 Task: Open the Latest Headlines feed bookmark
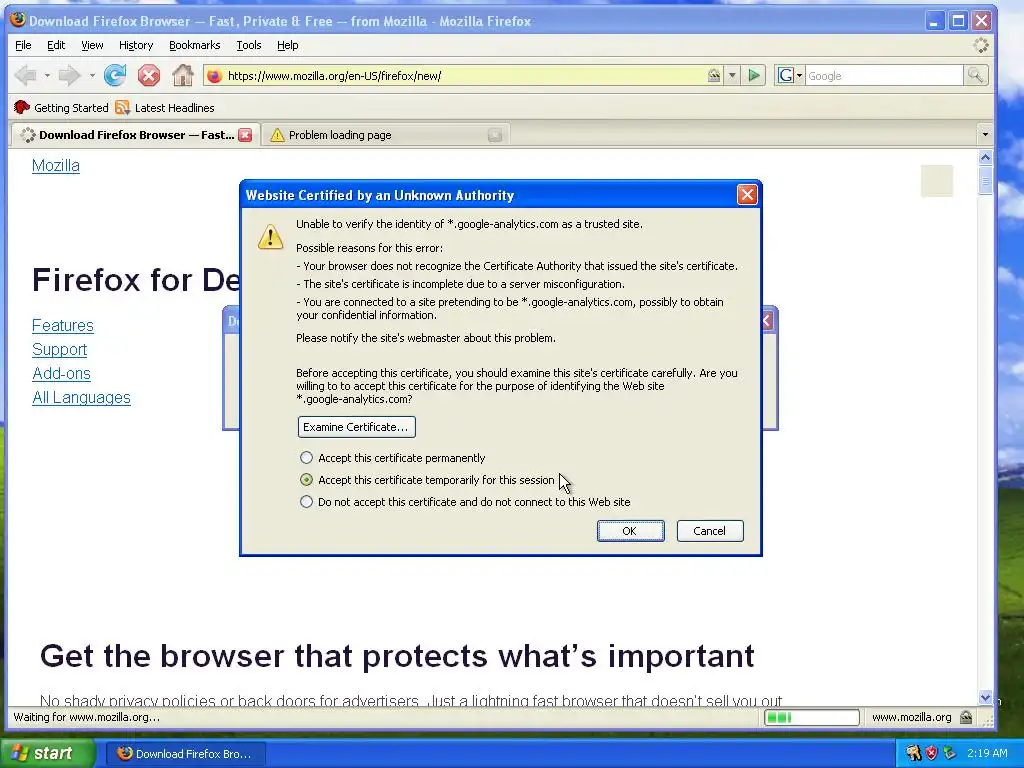click(165, 108)
